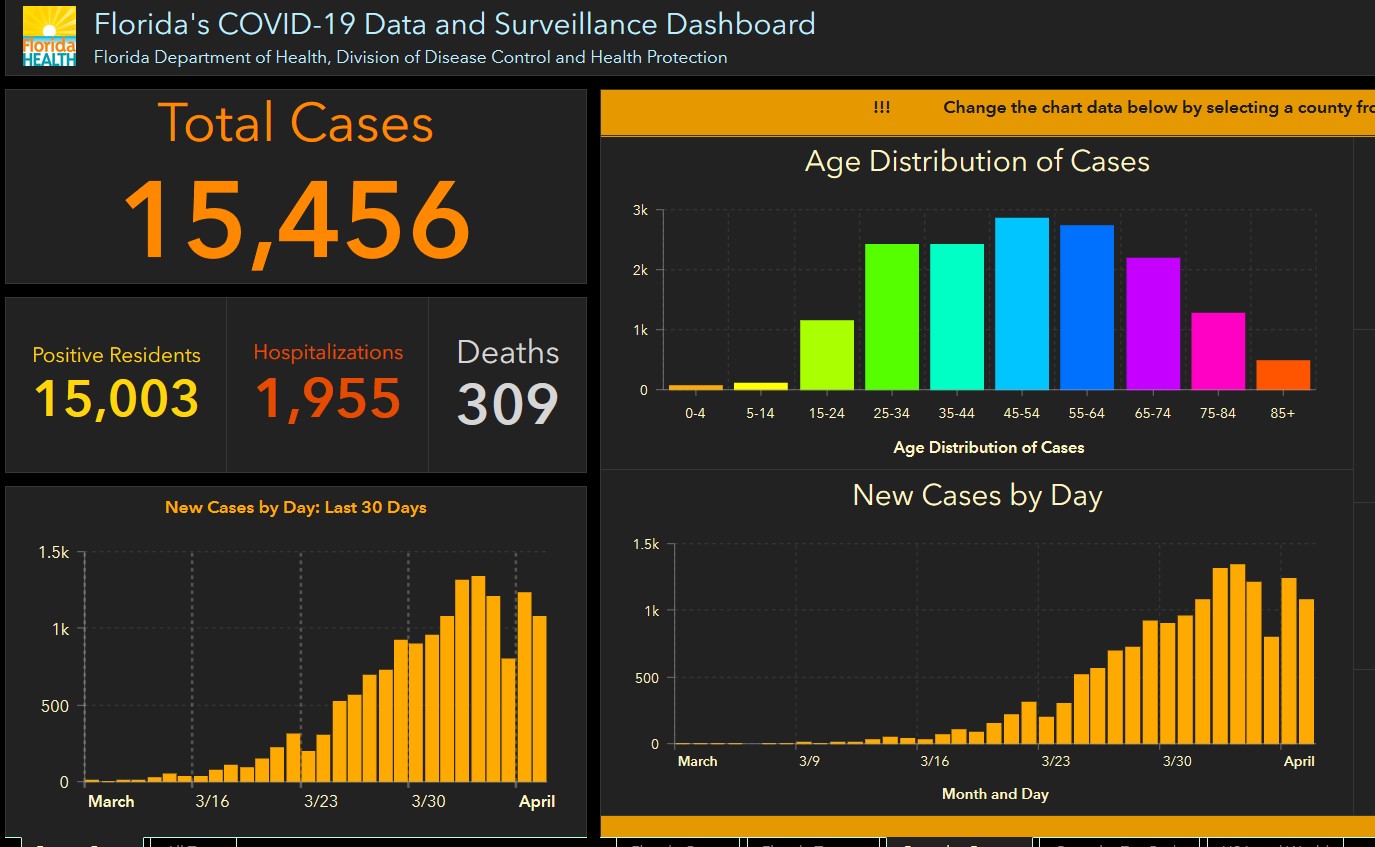
Task: Click the "Hospitalizations" label
Action: pyautogui.click(x=328, y=352)
